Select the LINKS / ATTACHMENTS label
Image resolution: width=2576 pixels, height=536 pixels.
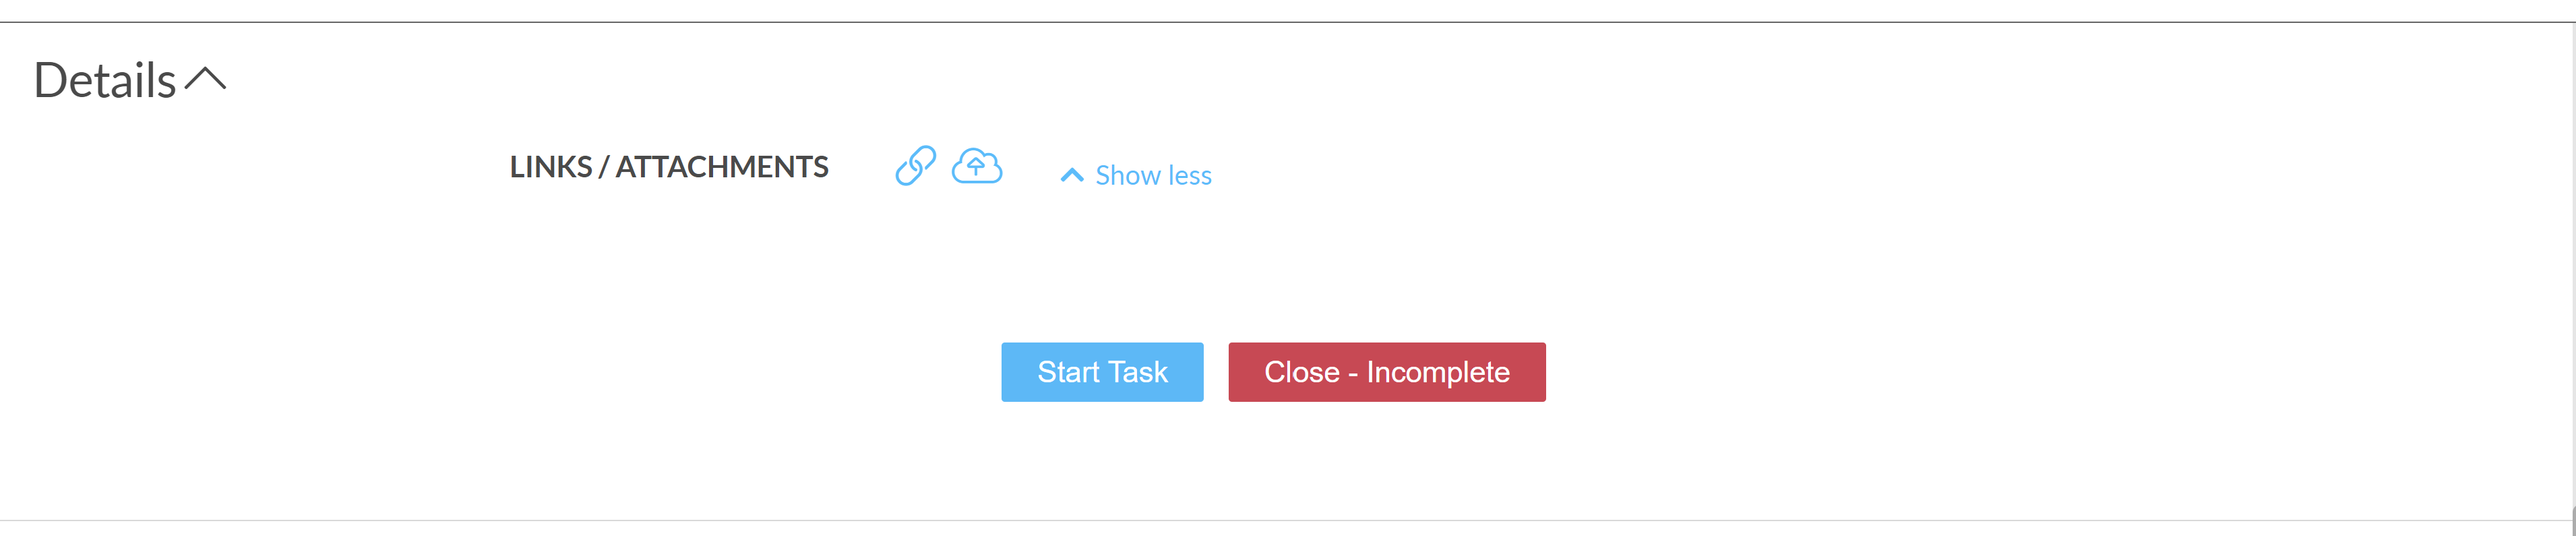click(669, 166)
